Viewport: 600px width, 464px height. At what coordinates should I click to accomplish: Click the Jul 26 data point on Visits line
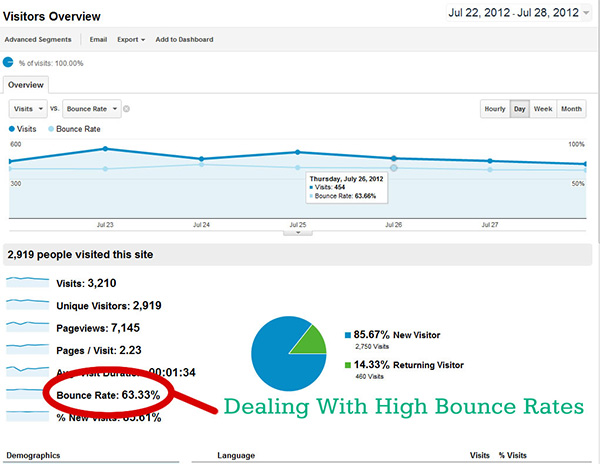(394, 158)
